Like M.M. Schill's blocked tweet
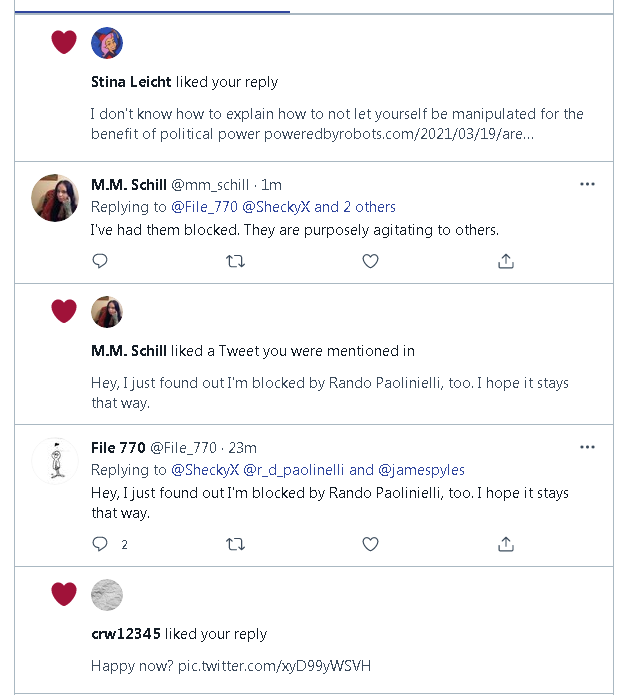This screenshot has height=695, width=630. pyautogui.click(x=370, y=261)
